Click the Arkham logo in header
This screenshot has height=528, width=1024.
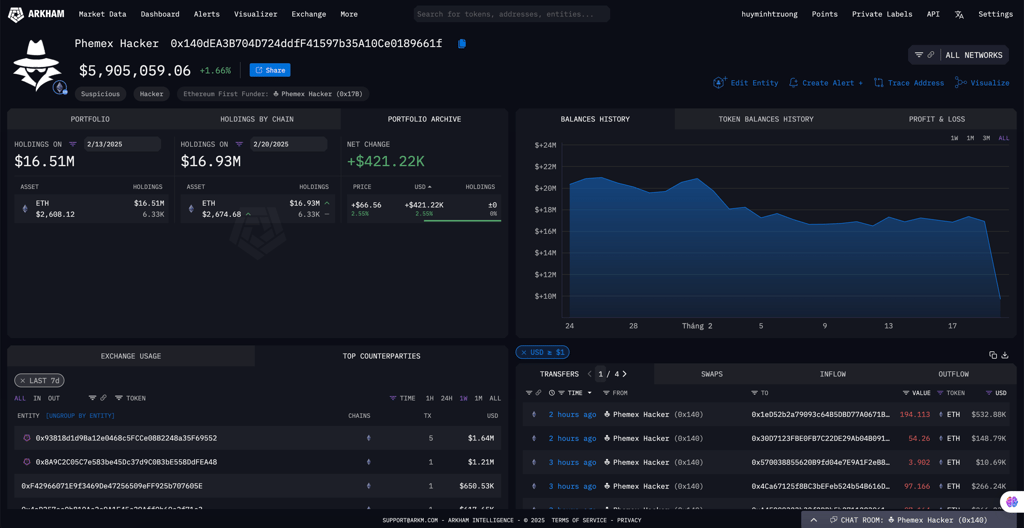tap(36, 14)
